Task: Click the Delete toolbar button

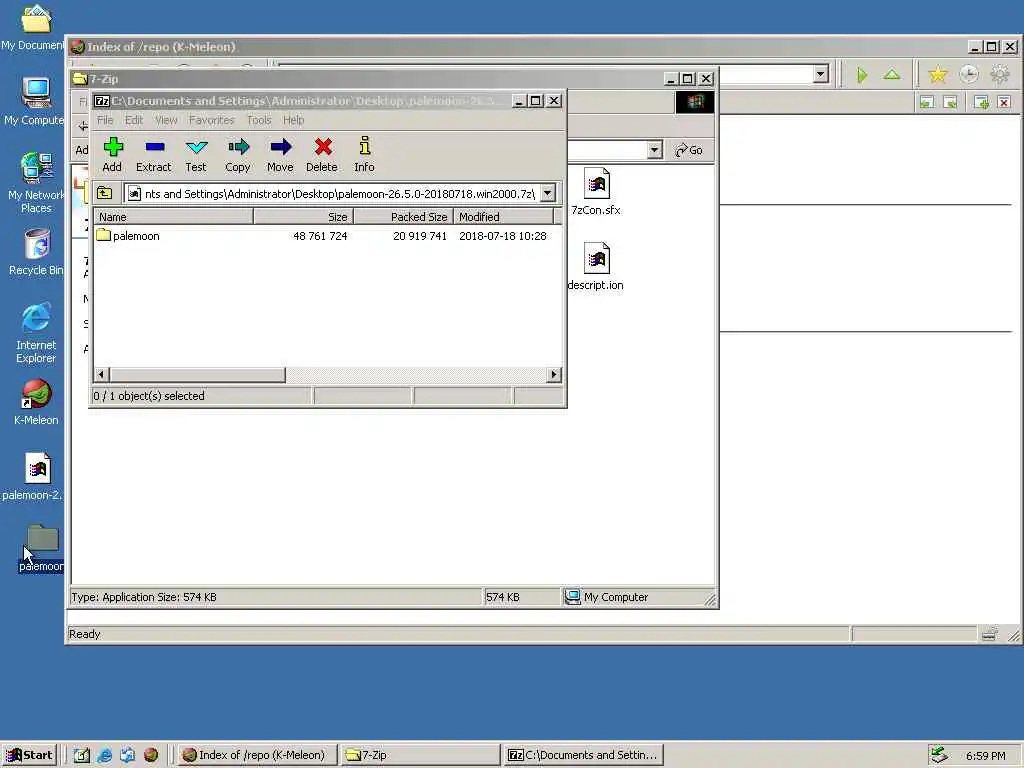Action: (x=322, y=155)
